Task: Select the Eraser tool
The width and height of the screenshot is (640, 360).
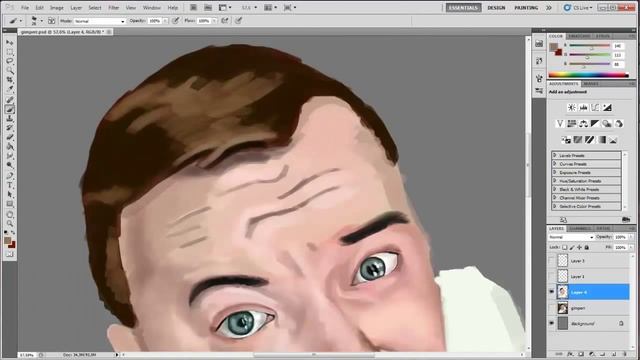Action: pos(10,138)
